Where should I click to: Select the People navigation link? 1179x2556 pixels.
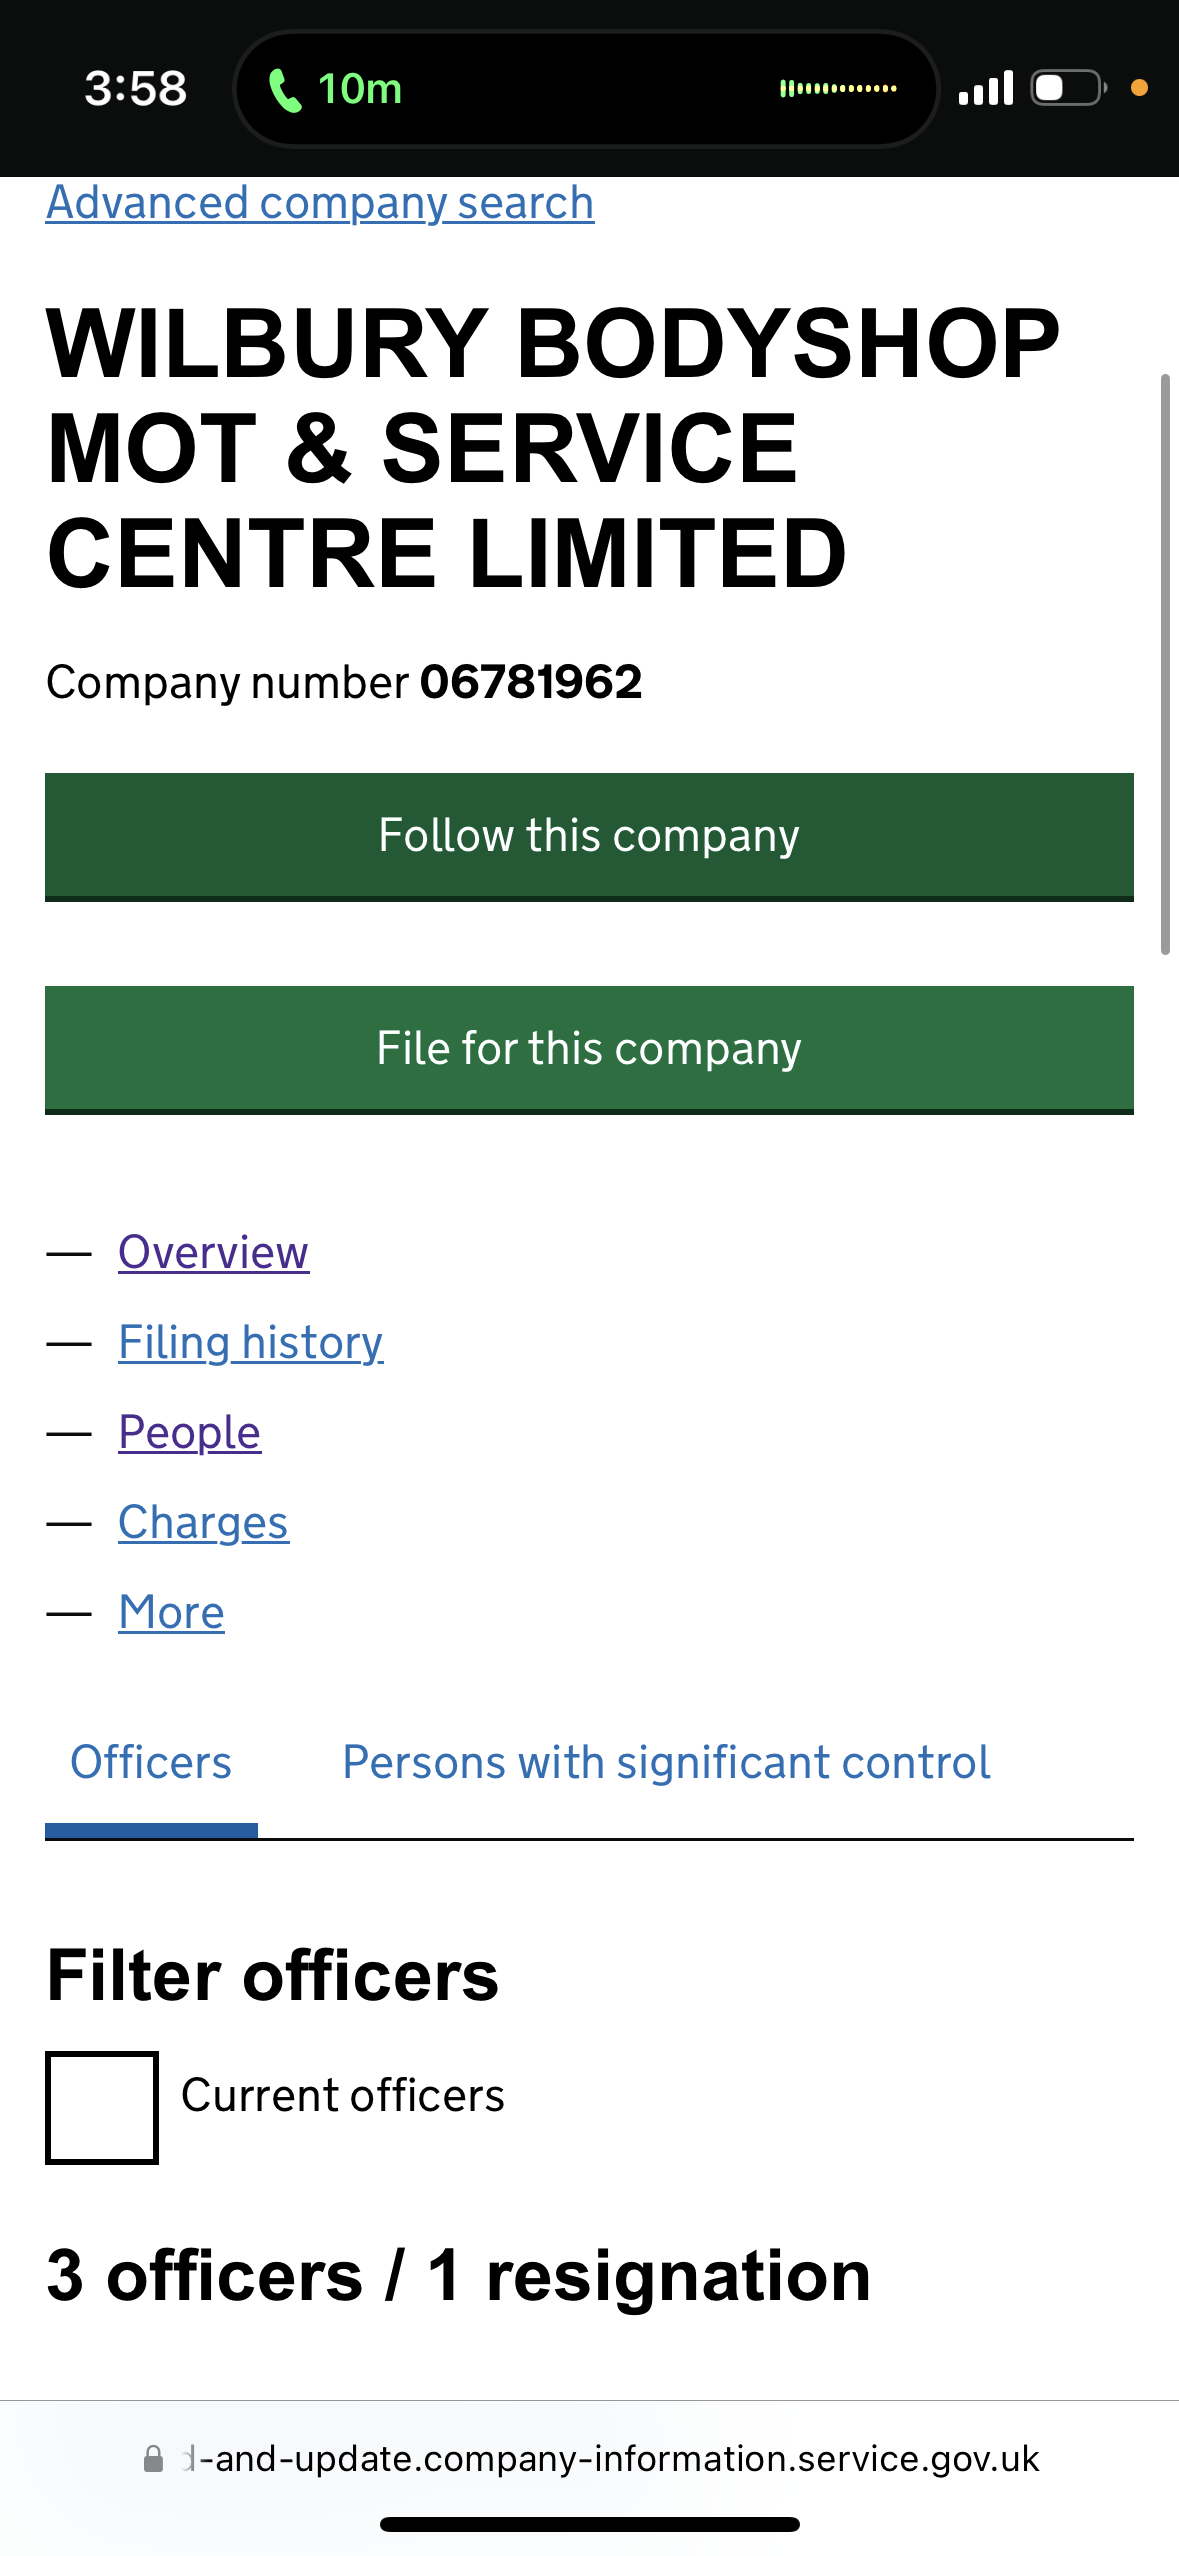click(189, 1432)
